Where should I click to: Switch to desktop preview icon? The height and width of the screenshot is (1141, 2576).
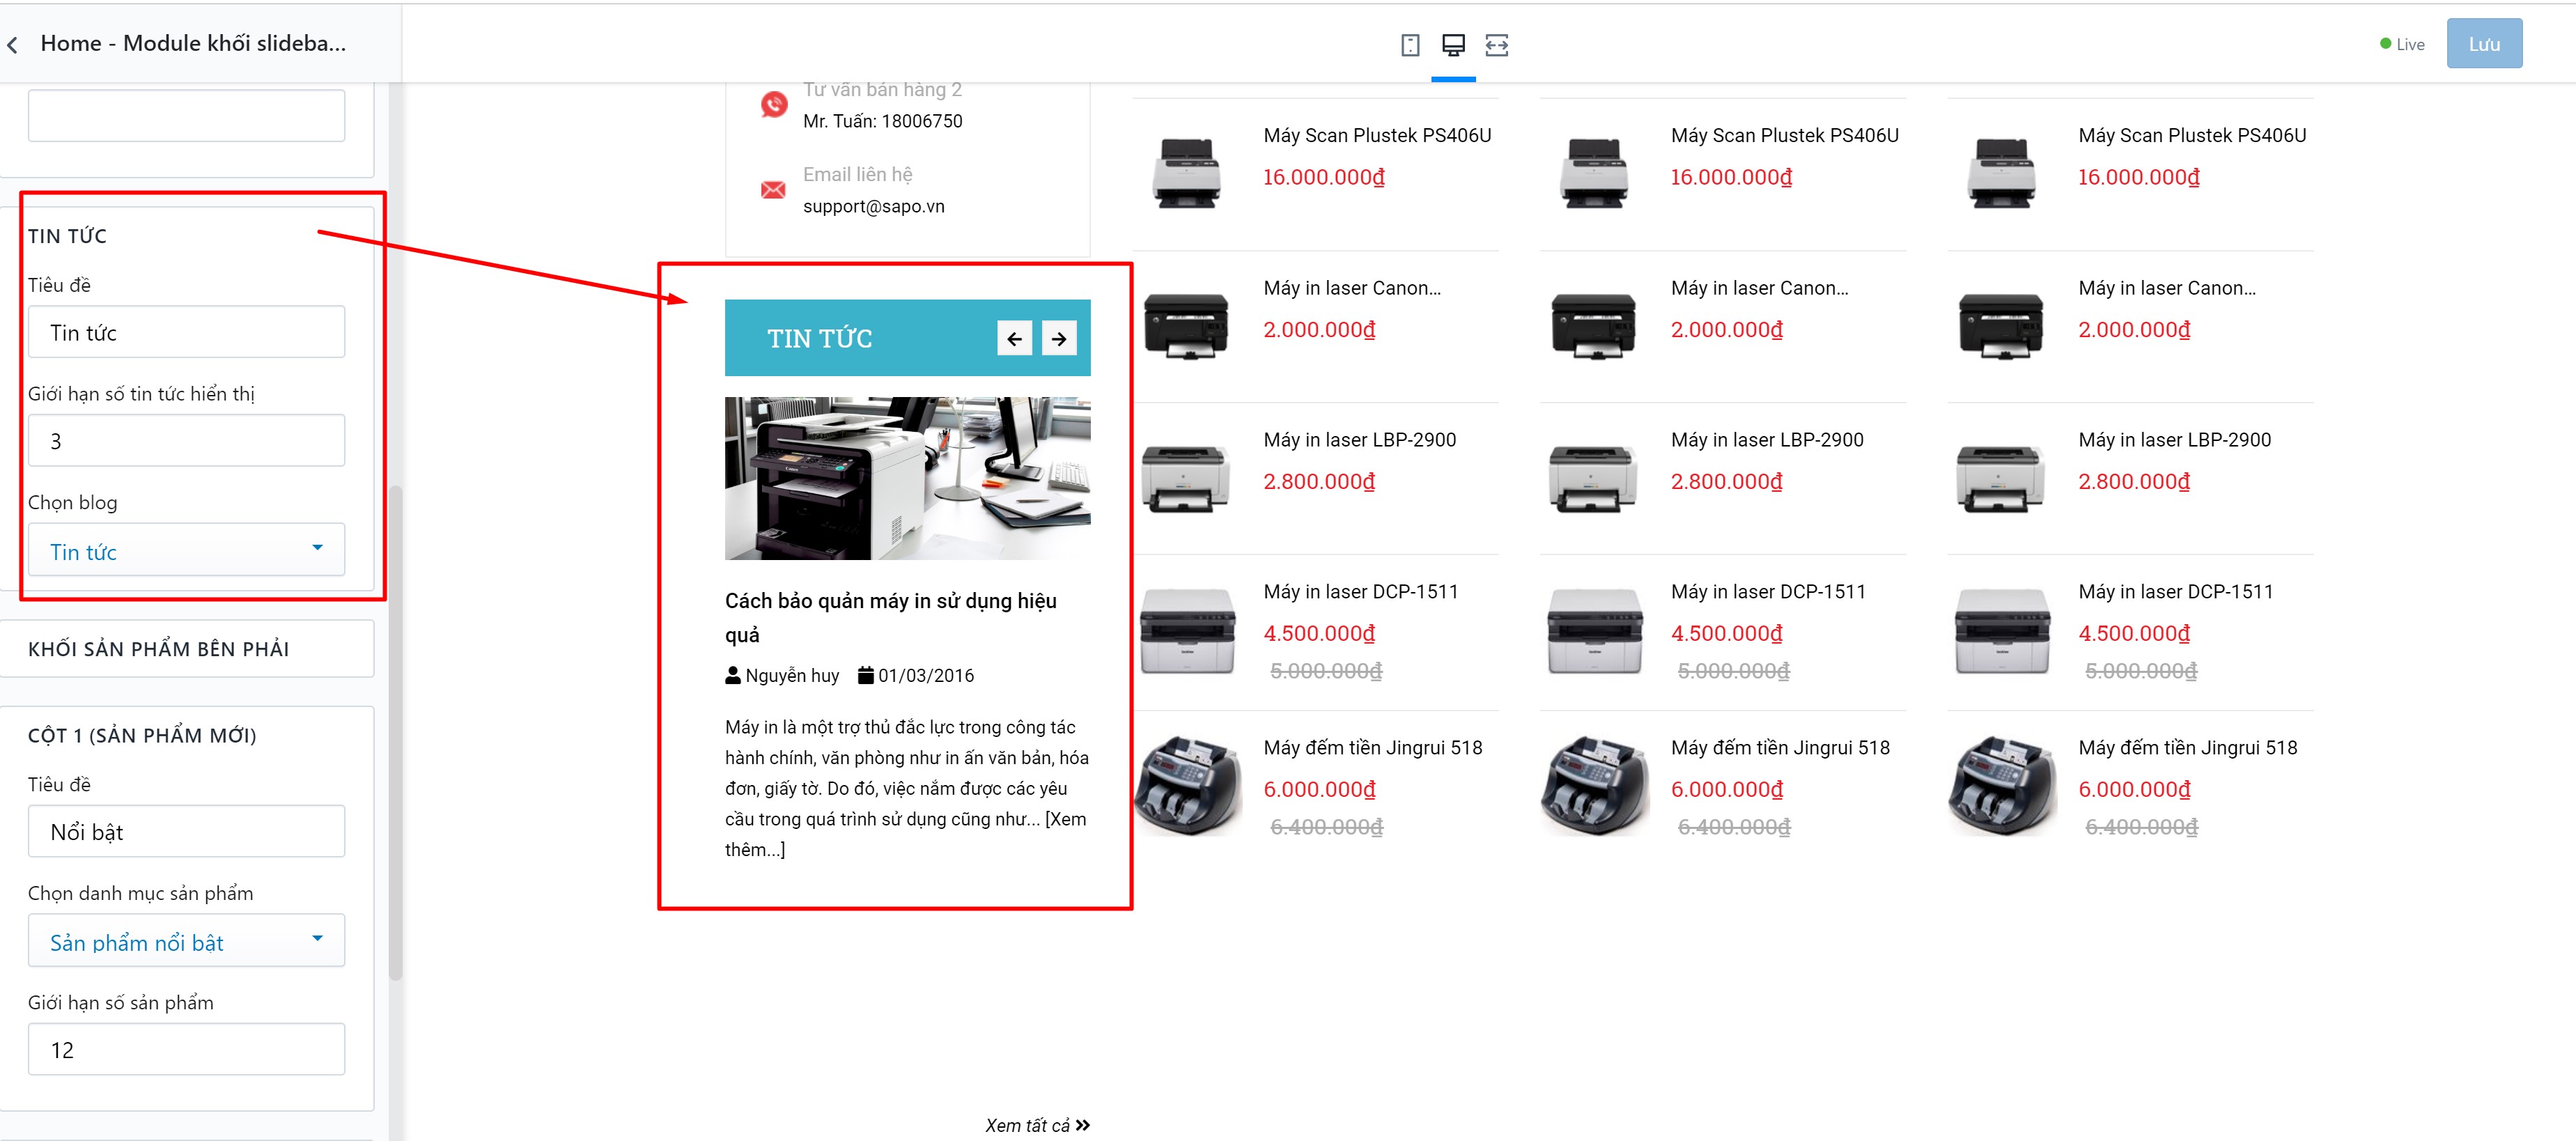pos(1453,45)
